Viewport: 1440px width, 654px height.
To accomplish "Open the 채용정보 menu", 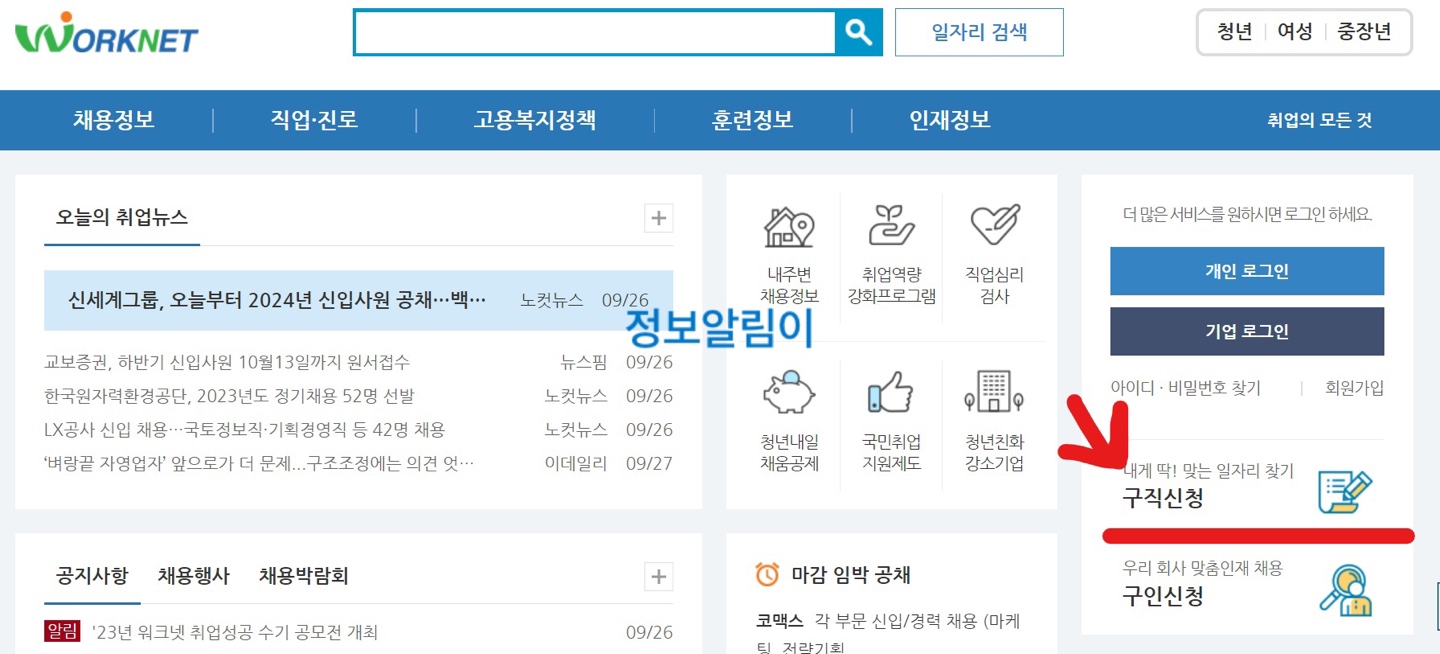I will click(113, 120).
